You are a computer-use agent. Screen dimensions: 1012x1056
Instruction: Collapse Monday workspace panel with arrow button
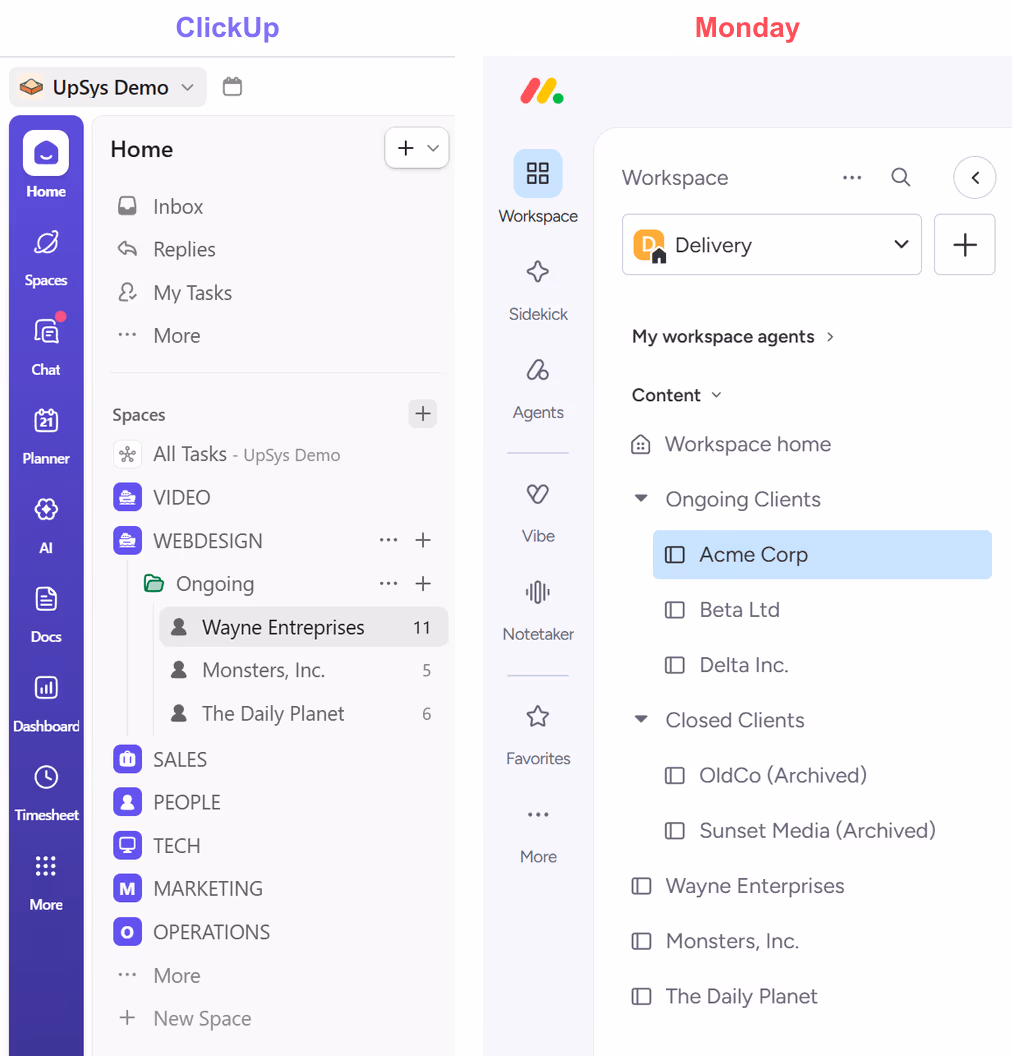click(975, 177)
